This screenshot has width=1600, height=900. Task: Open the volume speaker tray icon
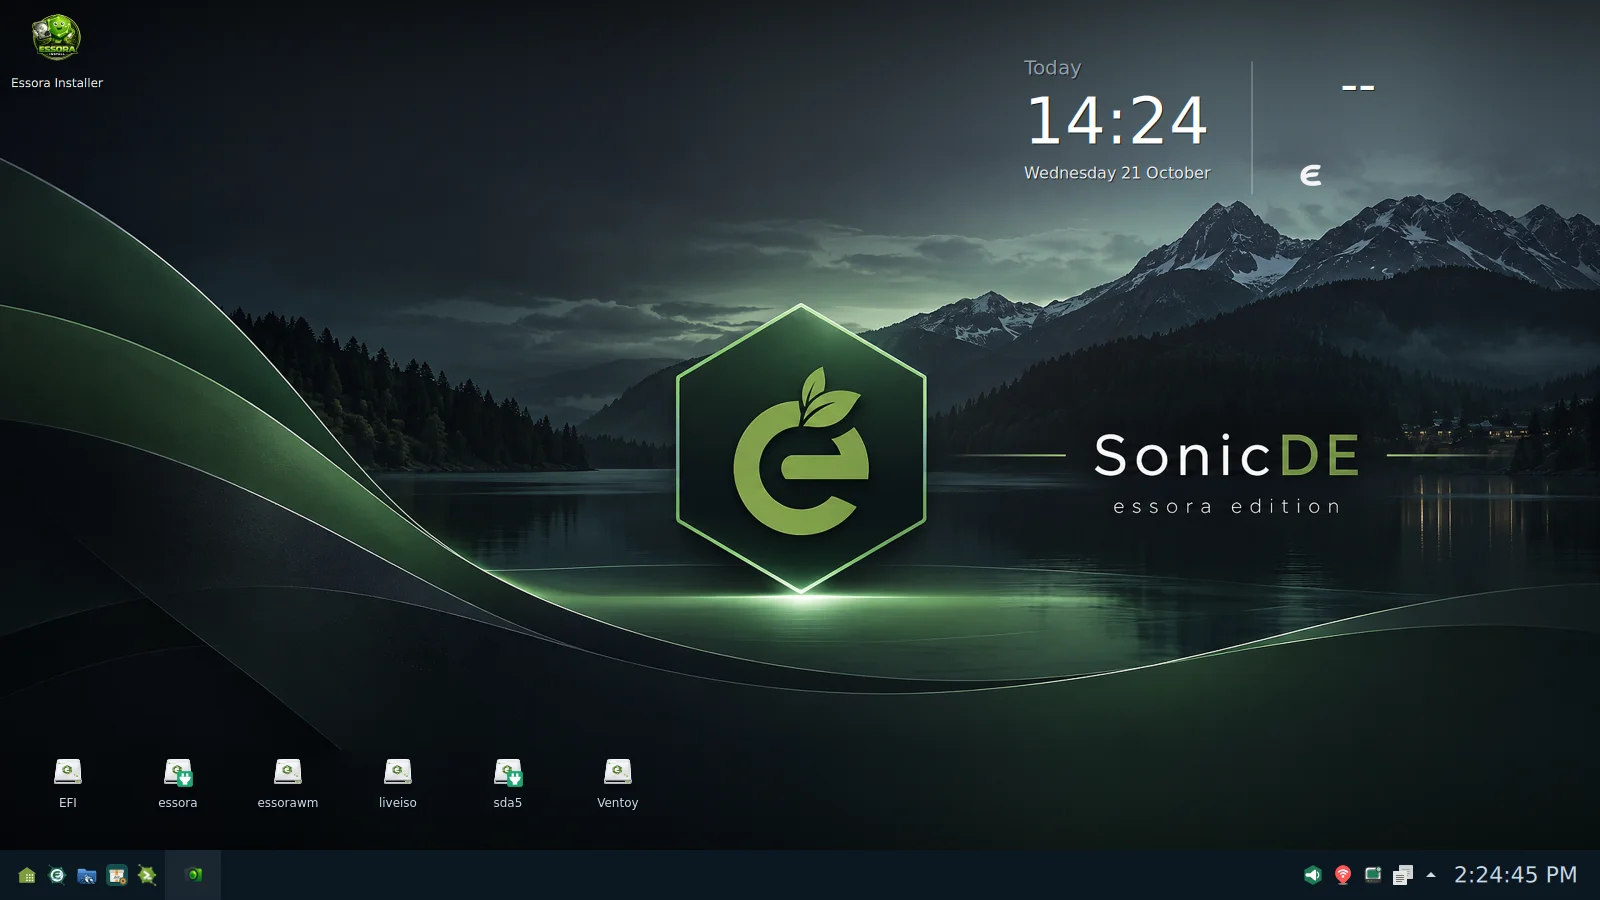[x=1313, y=875]
